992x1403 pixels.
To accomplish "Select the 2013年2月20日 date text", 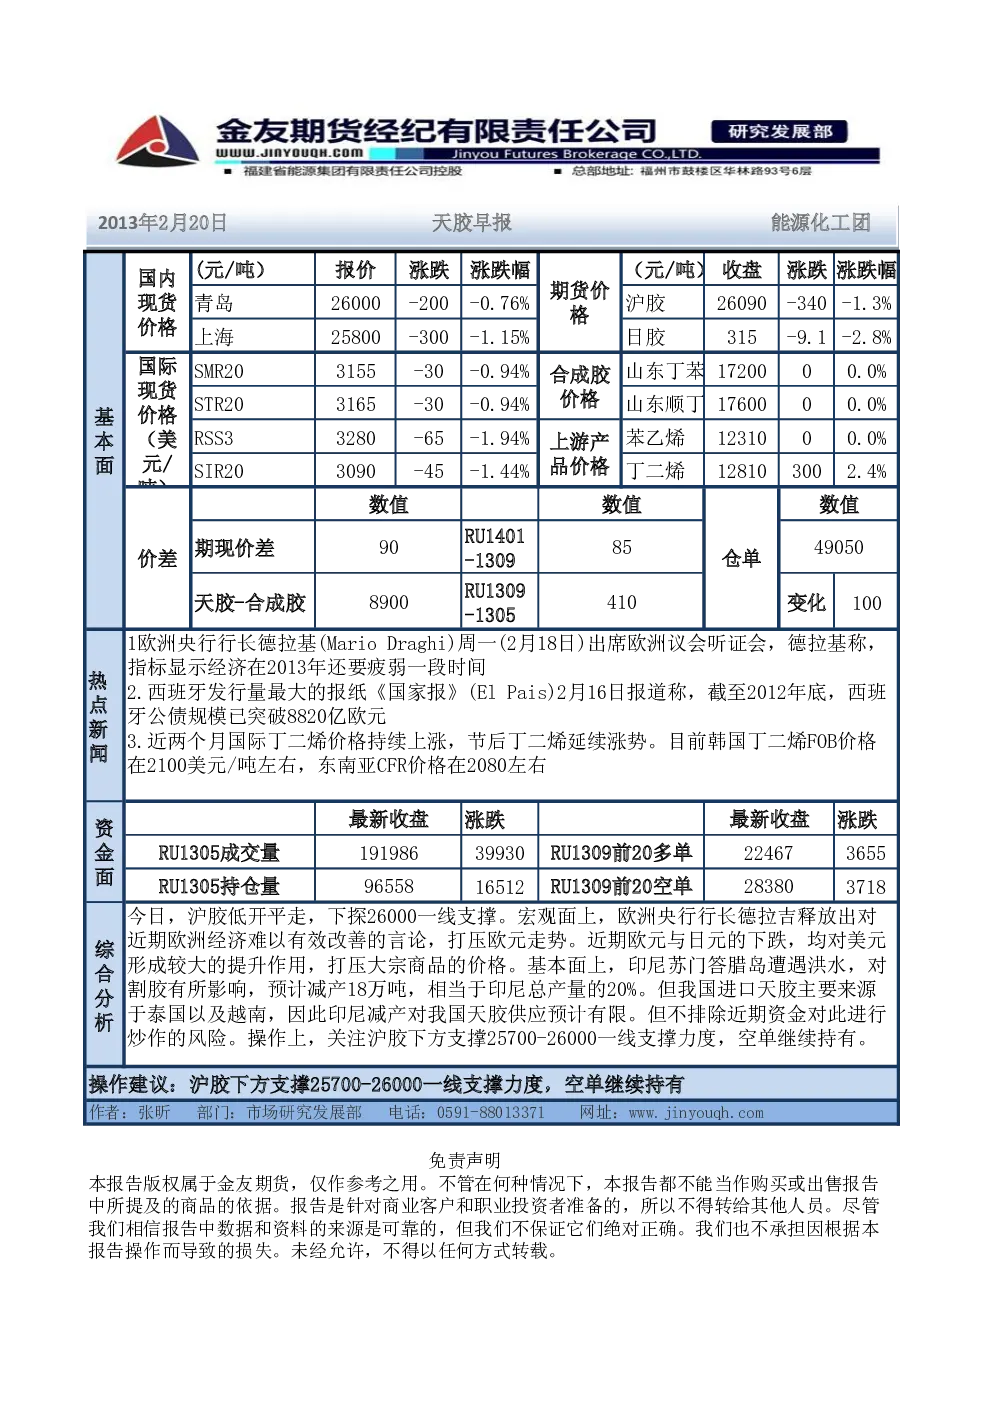I will 162,223.
